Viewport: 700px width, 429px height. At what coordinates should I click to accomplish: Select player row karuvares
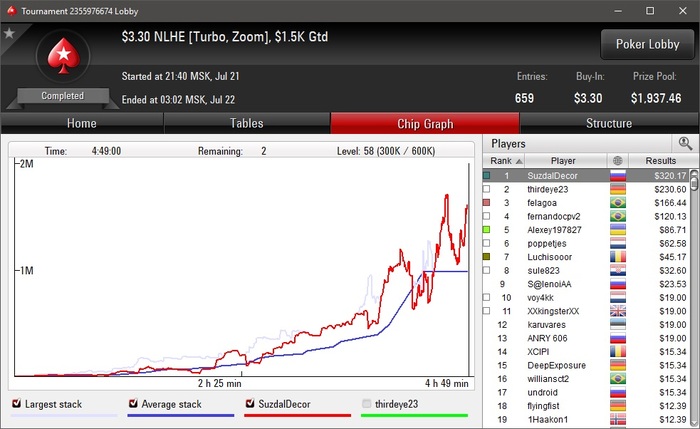coord(586,325)
